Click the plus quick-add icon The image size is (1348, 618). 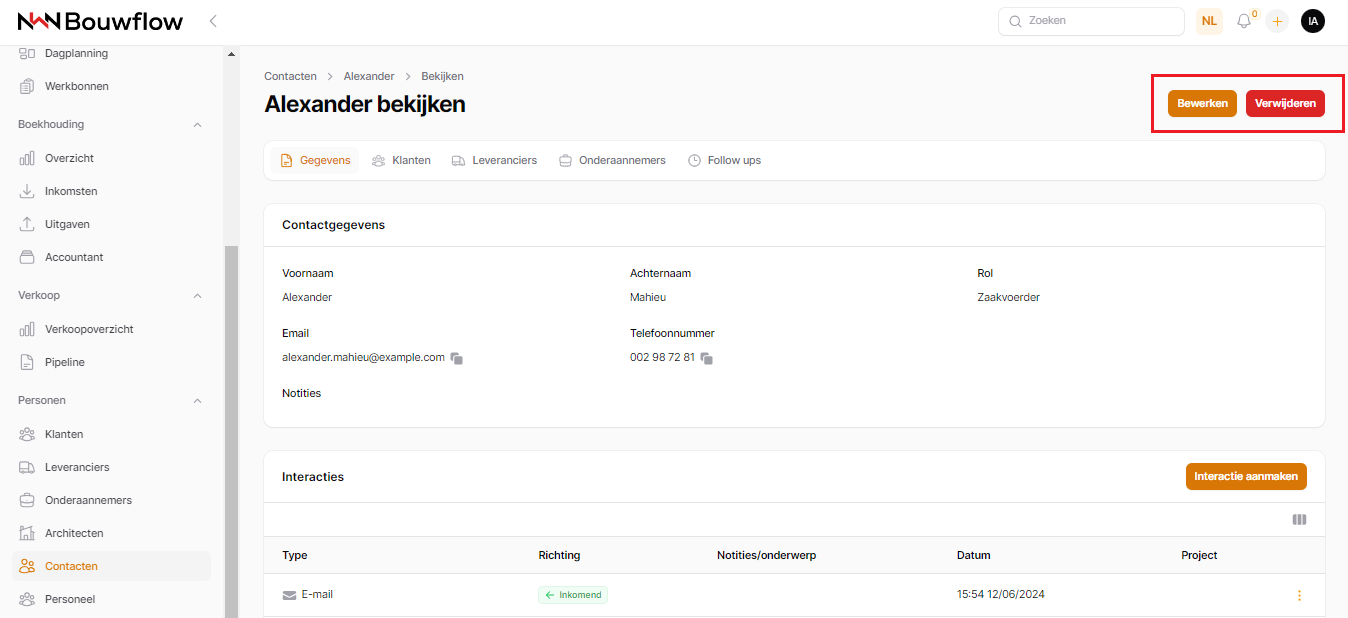[1277, 21]
